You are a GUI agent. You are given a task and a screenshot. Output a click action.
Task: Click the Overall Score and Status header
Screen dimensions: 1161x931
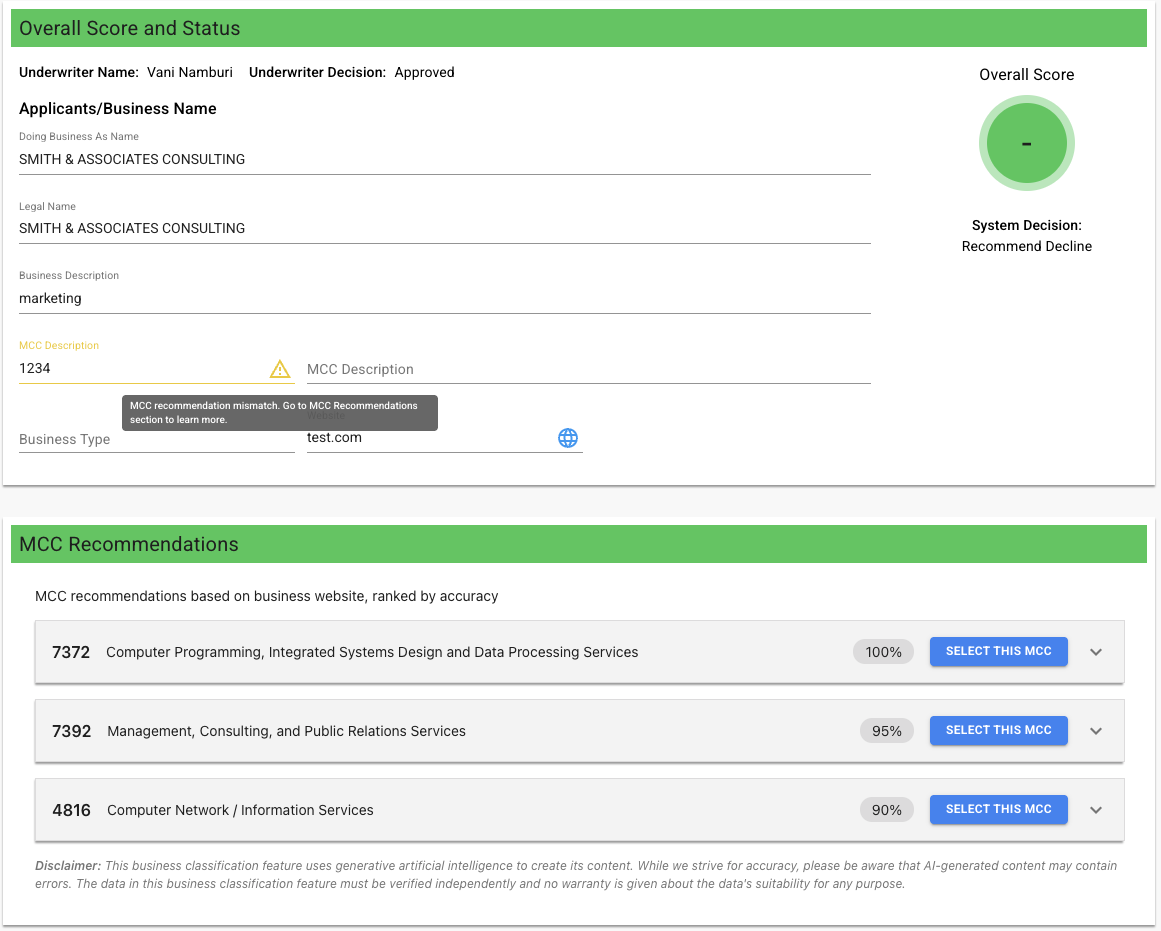click(579, 28)
